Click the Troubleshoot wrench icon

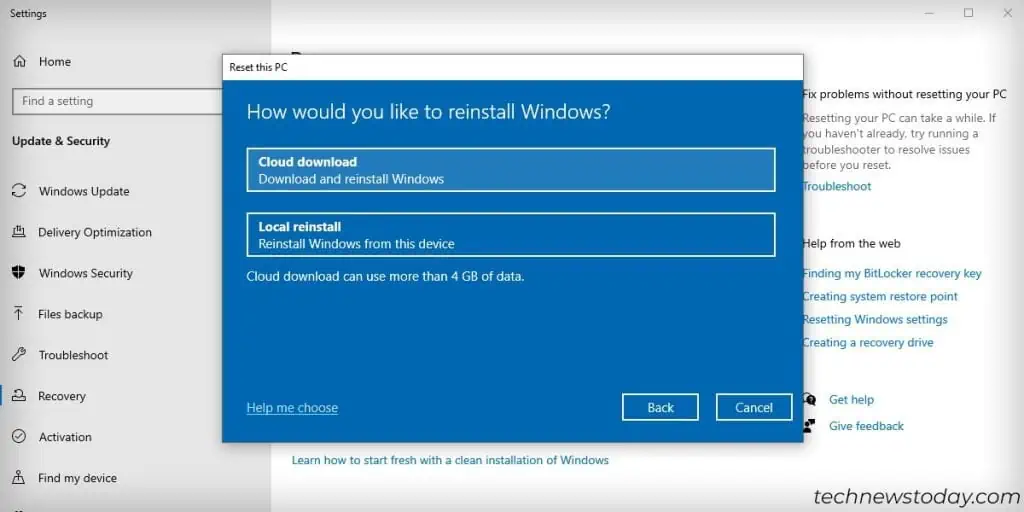pos(19,355)
